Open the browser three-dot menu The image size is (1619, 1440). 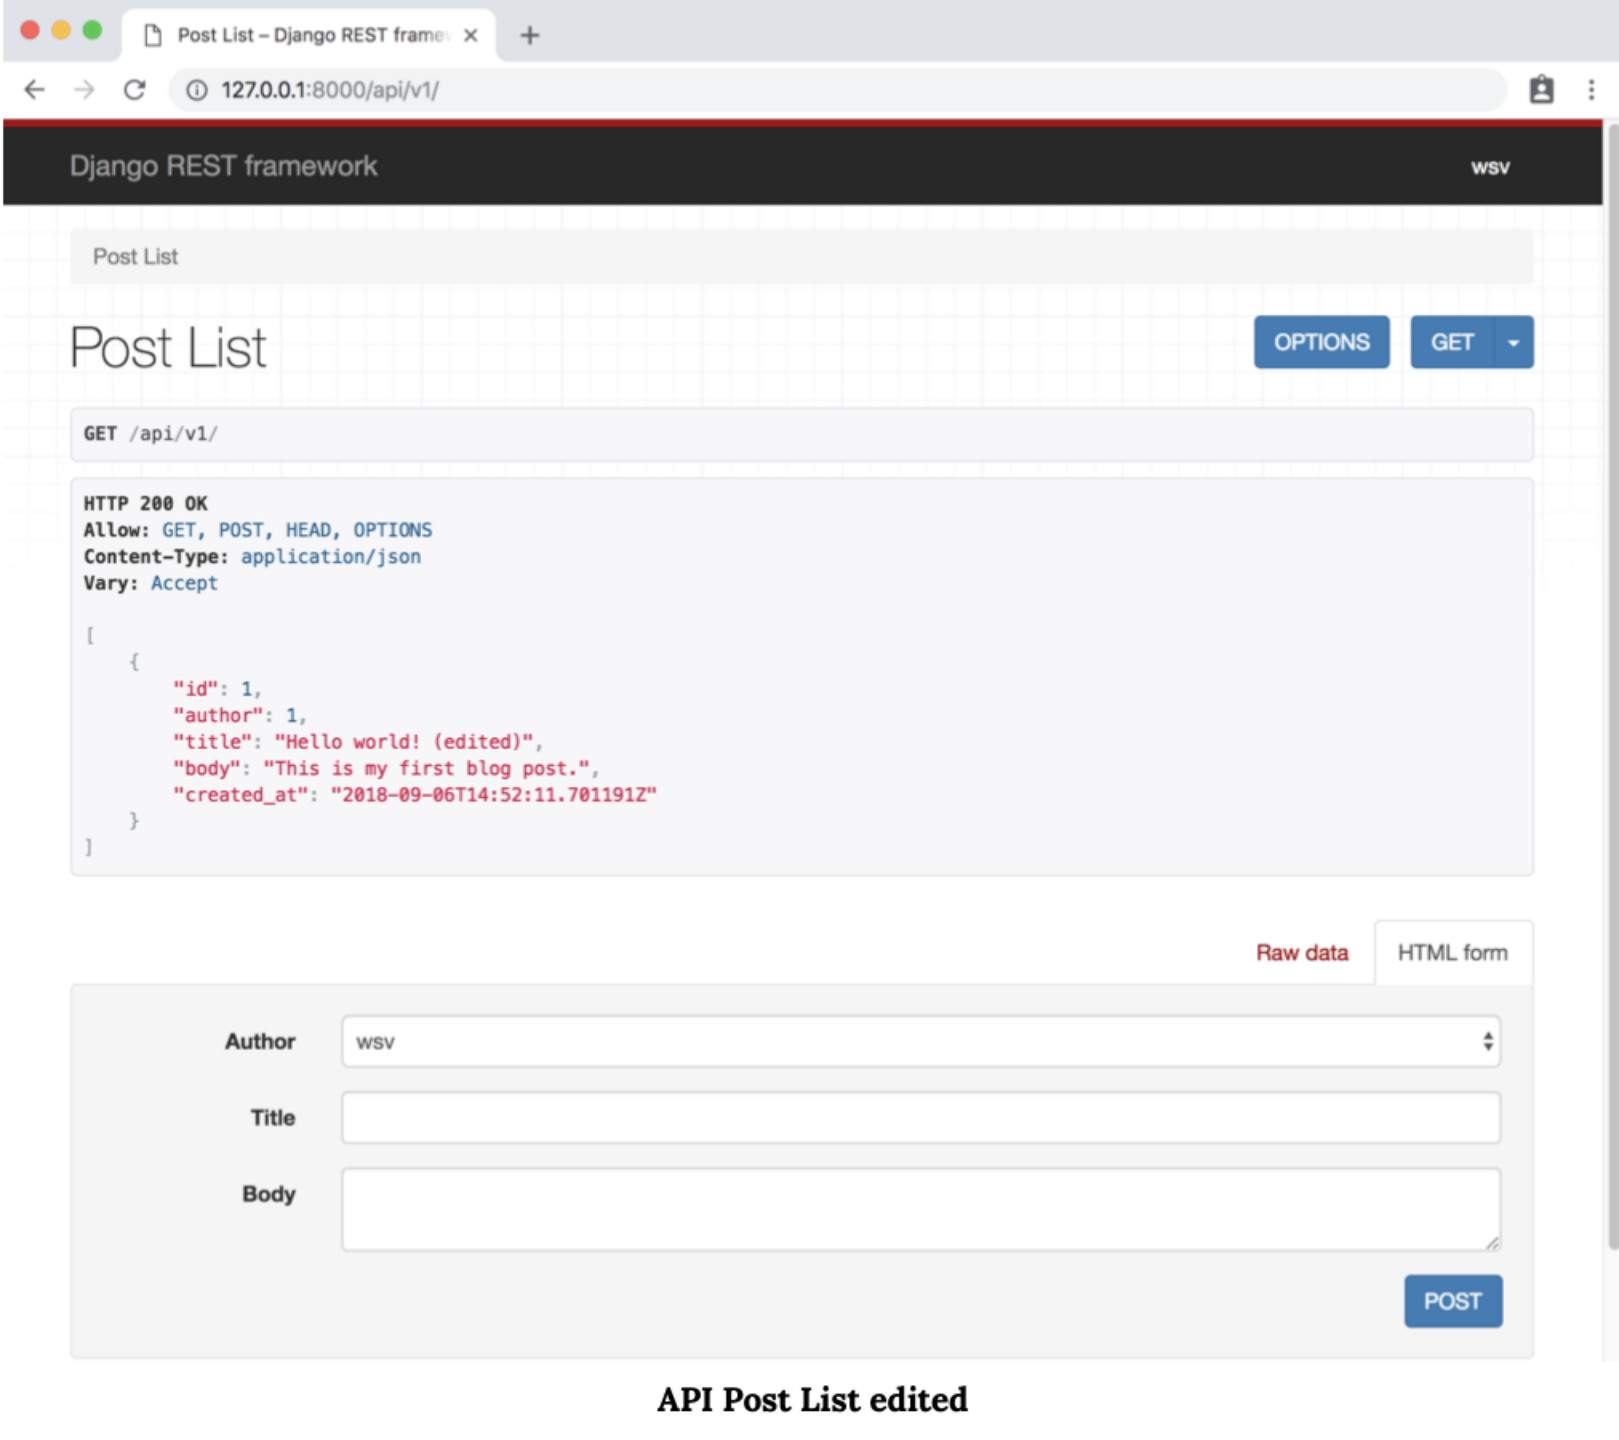click(1591, 90)
